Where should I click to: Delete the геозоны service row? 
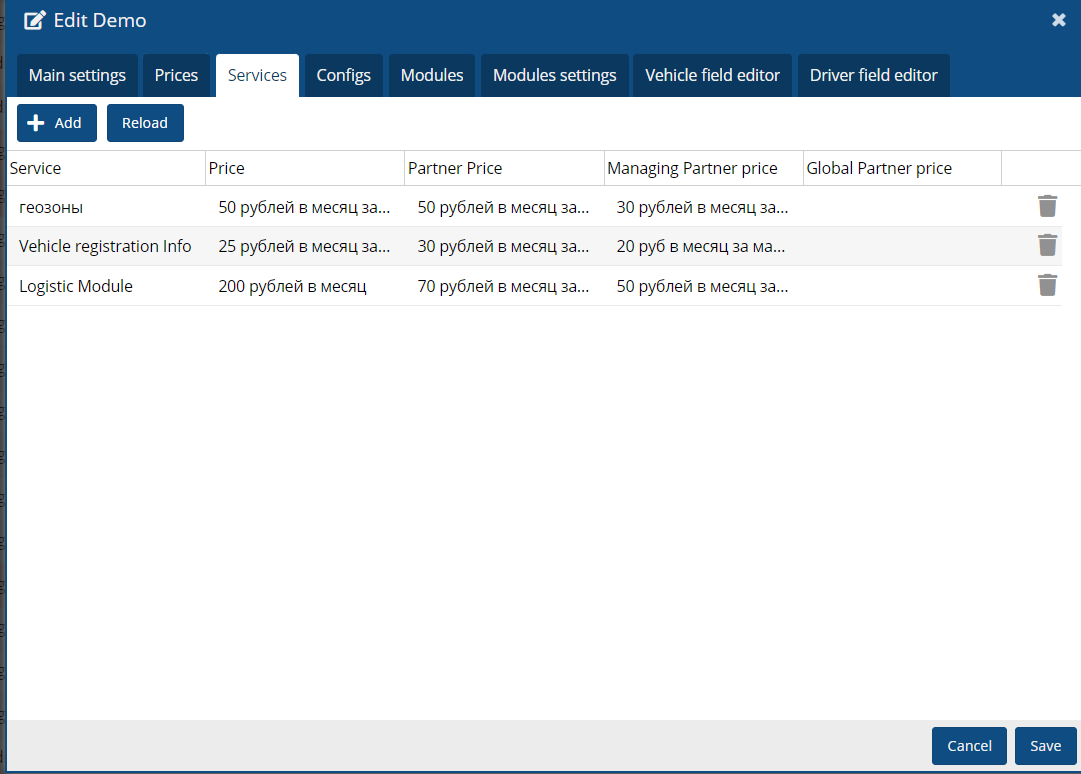click(1047, 206)
